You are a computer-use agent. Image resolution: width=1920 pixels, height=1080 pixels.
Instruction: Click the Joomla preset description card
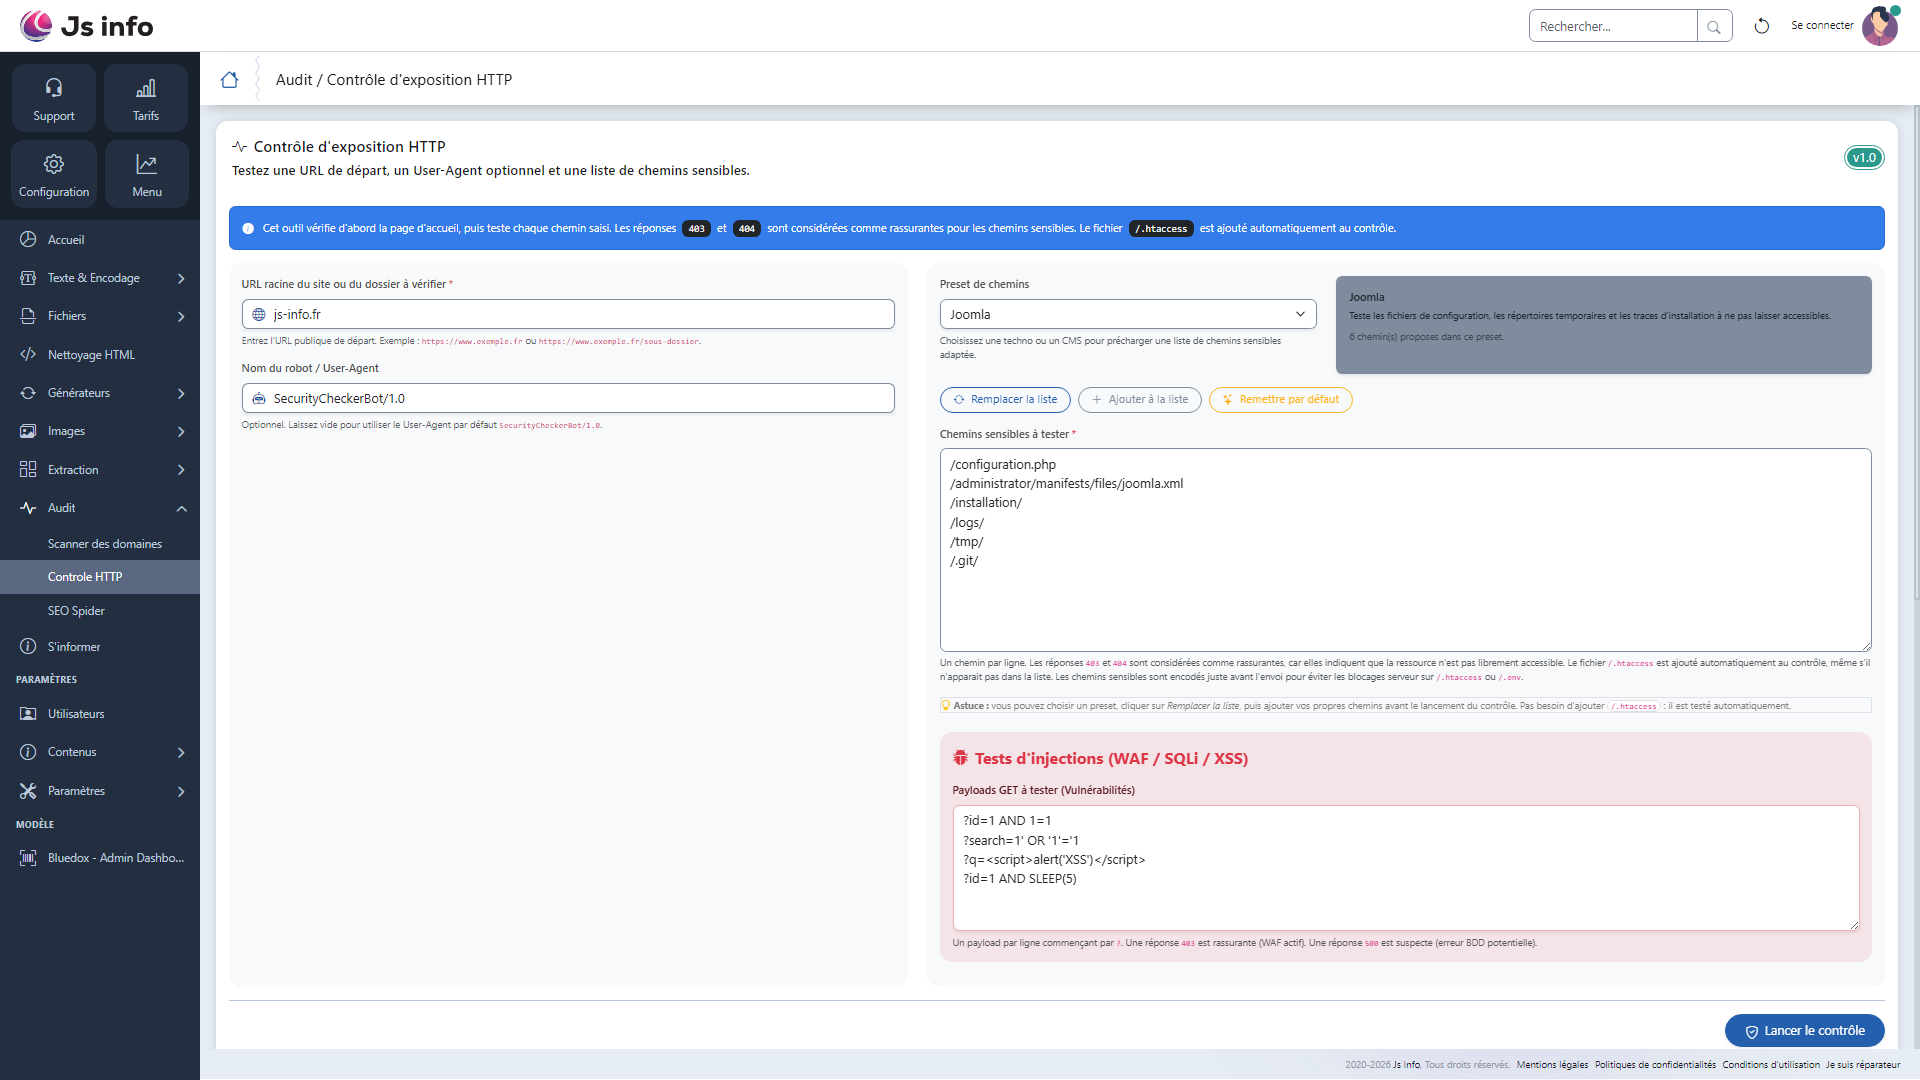pos(1603,325)
